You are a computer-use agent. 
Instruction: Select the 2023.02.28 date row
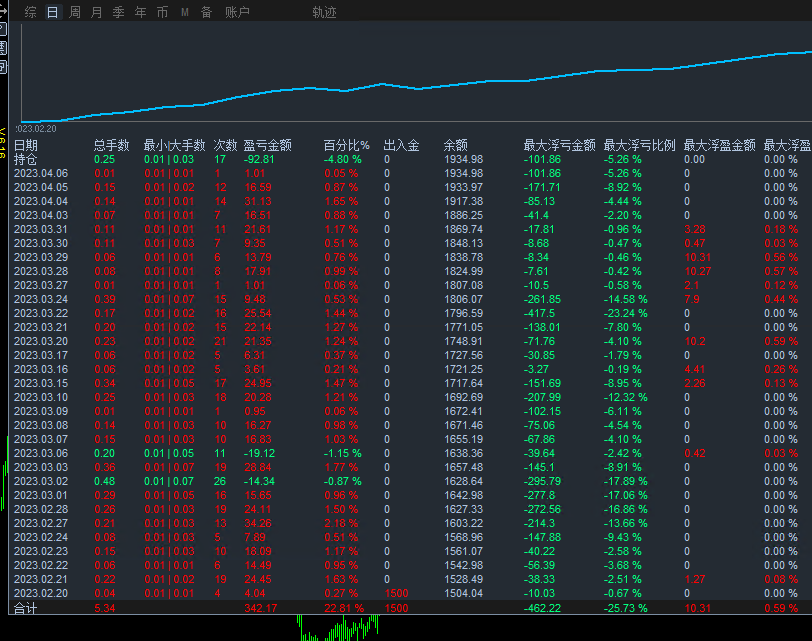pyautogui.click(x=410, y=509)
